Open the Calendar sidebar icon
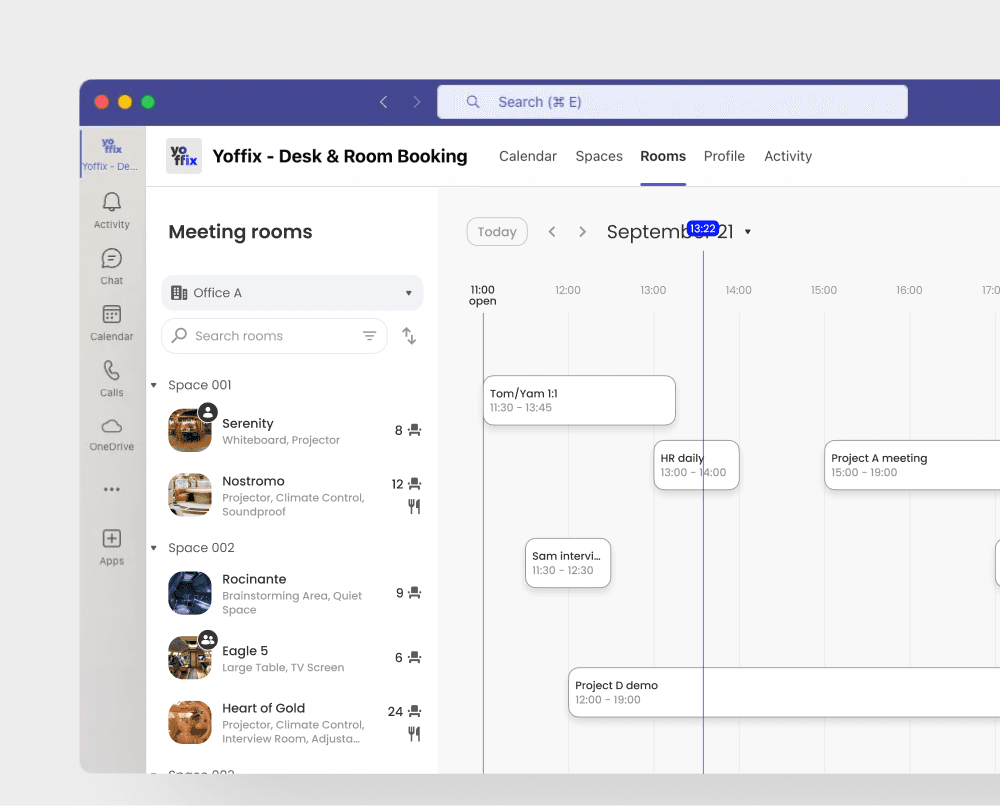This screenshot has height=806, width=1000. tap(111, 320)
